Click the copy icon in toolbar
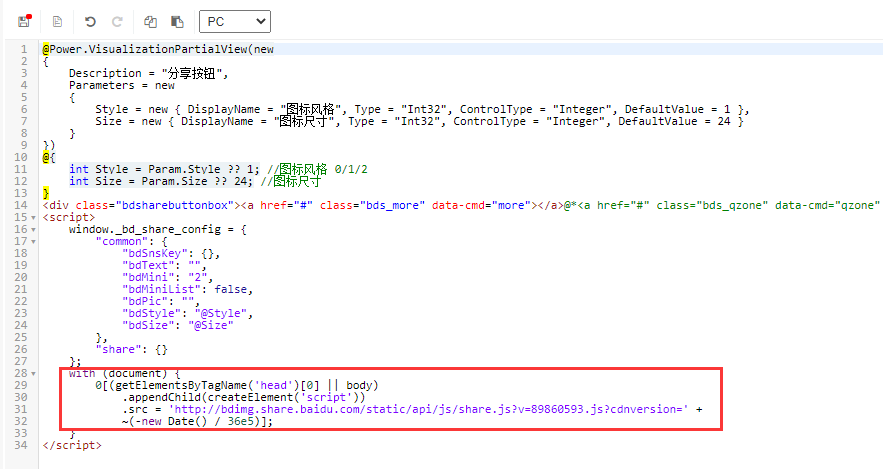Screen dimensions: 883x469 (150, 21)
